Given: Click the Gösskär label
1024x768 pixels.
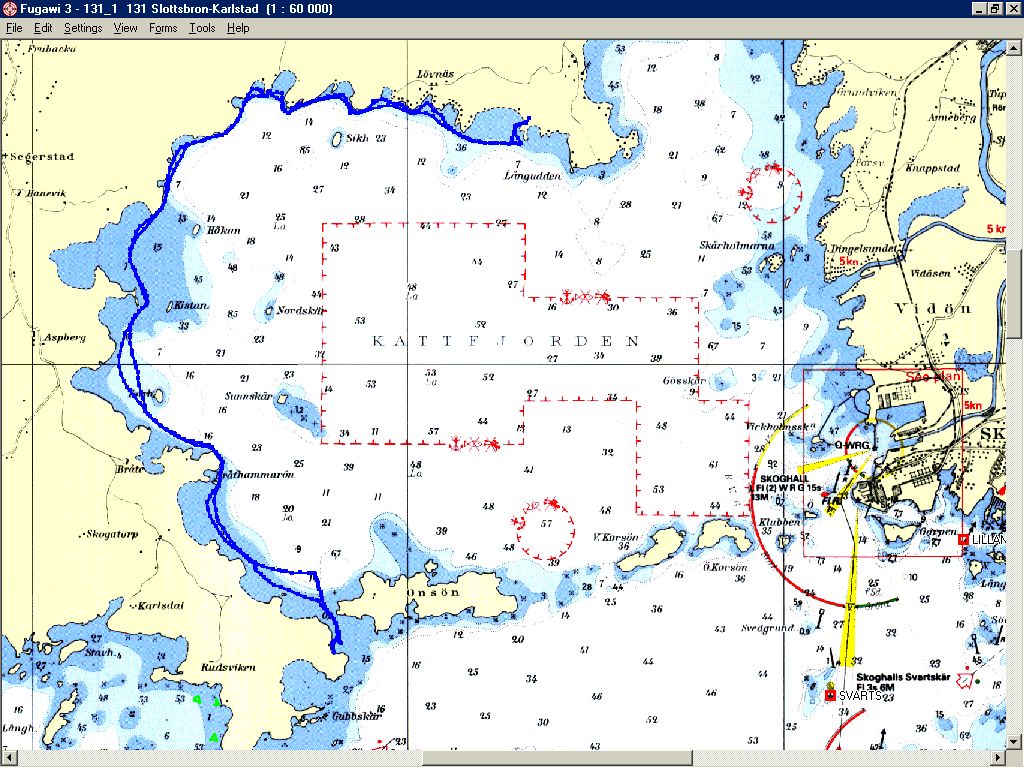Looking at the screenshot, I should [x=684, y=380].
